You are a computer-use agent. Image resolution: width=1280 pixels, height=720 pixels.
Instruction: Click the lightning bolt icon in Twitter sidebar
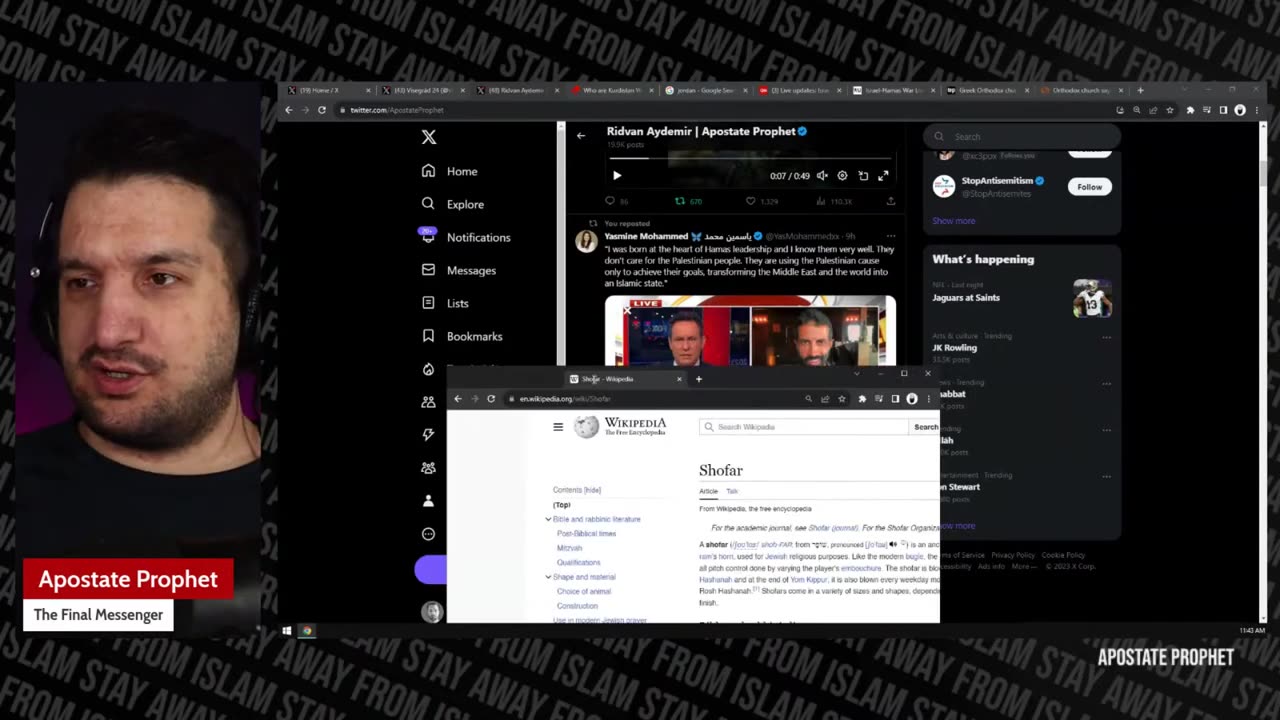[x=428, y=435]
